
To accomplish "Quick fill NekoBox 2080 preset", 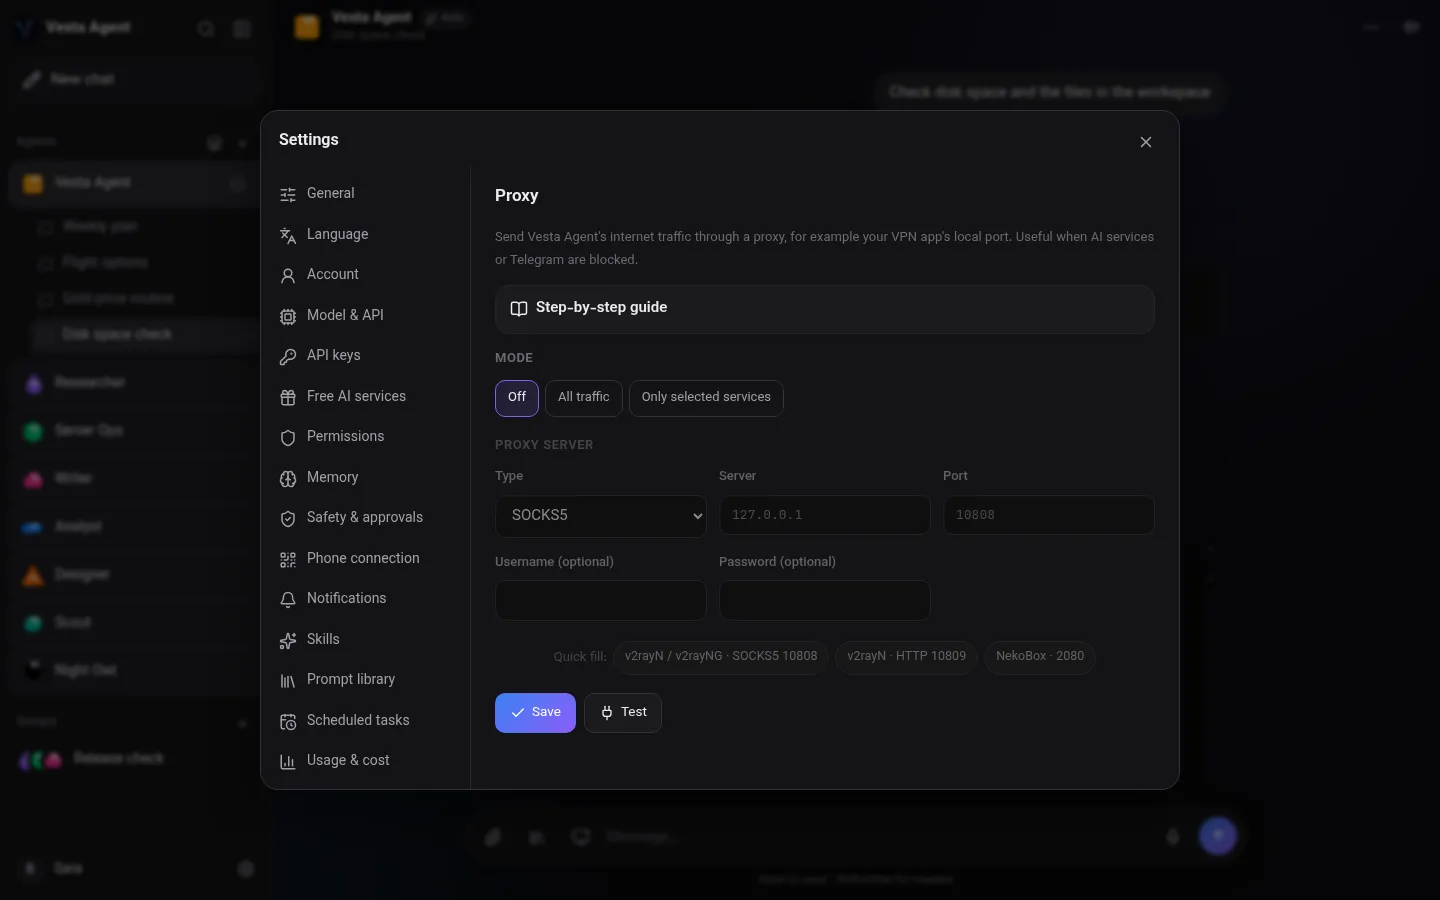I will tap(1040, 657).
